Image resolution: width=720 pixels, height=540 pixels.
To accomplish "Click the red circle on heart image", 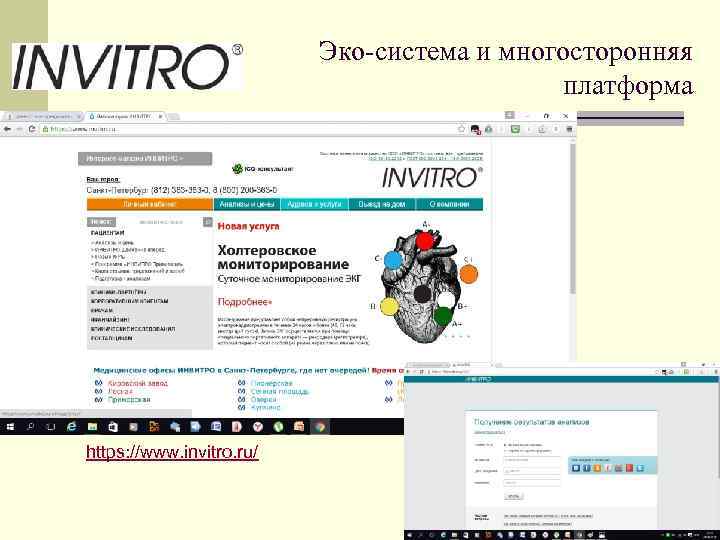I will click(425, 240).
